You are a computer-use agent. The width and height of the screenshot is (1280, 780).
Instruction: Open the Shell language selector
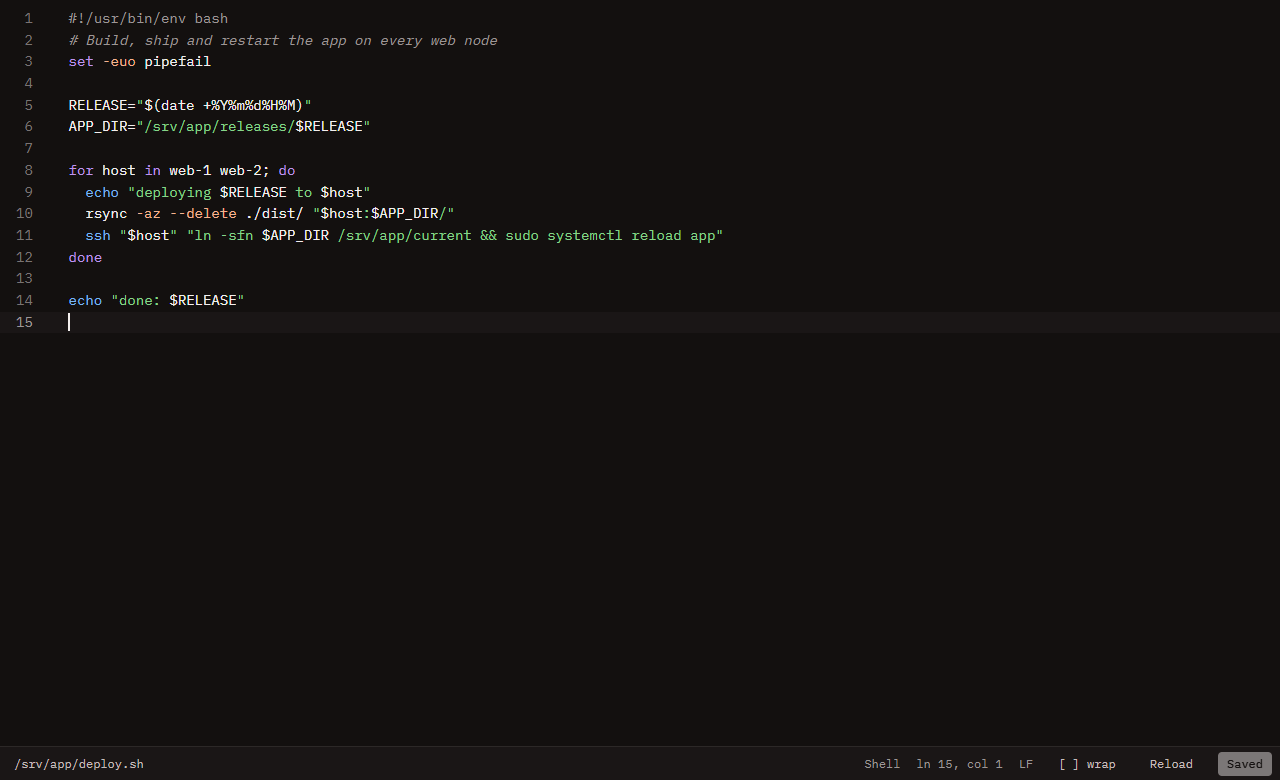tap(882, 764)
